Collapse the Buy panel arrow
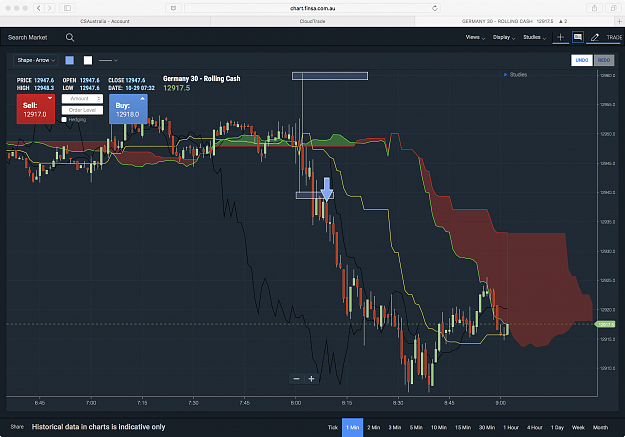Screen dimensions: 625x437 pos(142,98)
